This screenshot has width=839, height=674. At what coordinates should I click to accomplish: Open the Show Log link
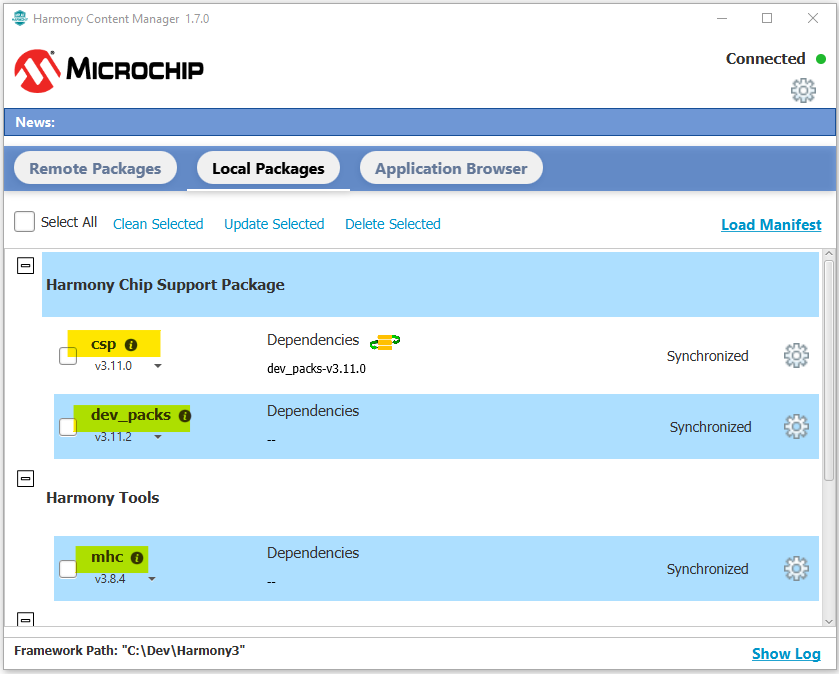(x=786, y=654)
